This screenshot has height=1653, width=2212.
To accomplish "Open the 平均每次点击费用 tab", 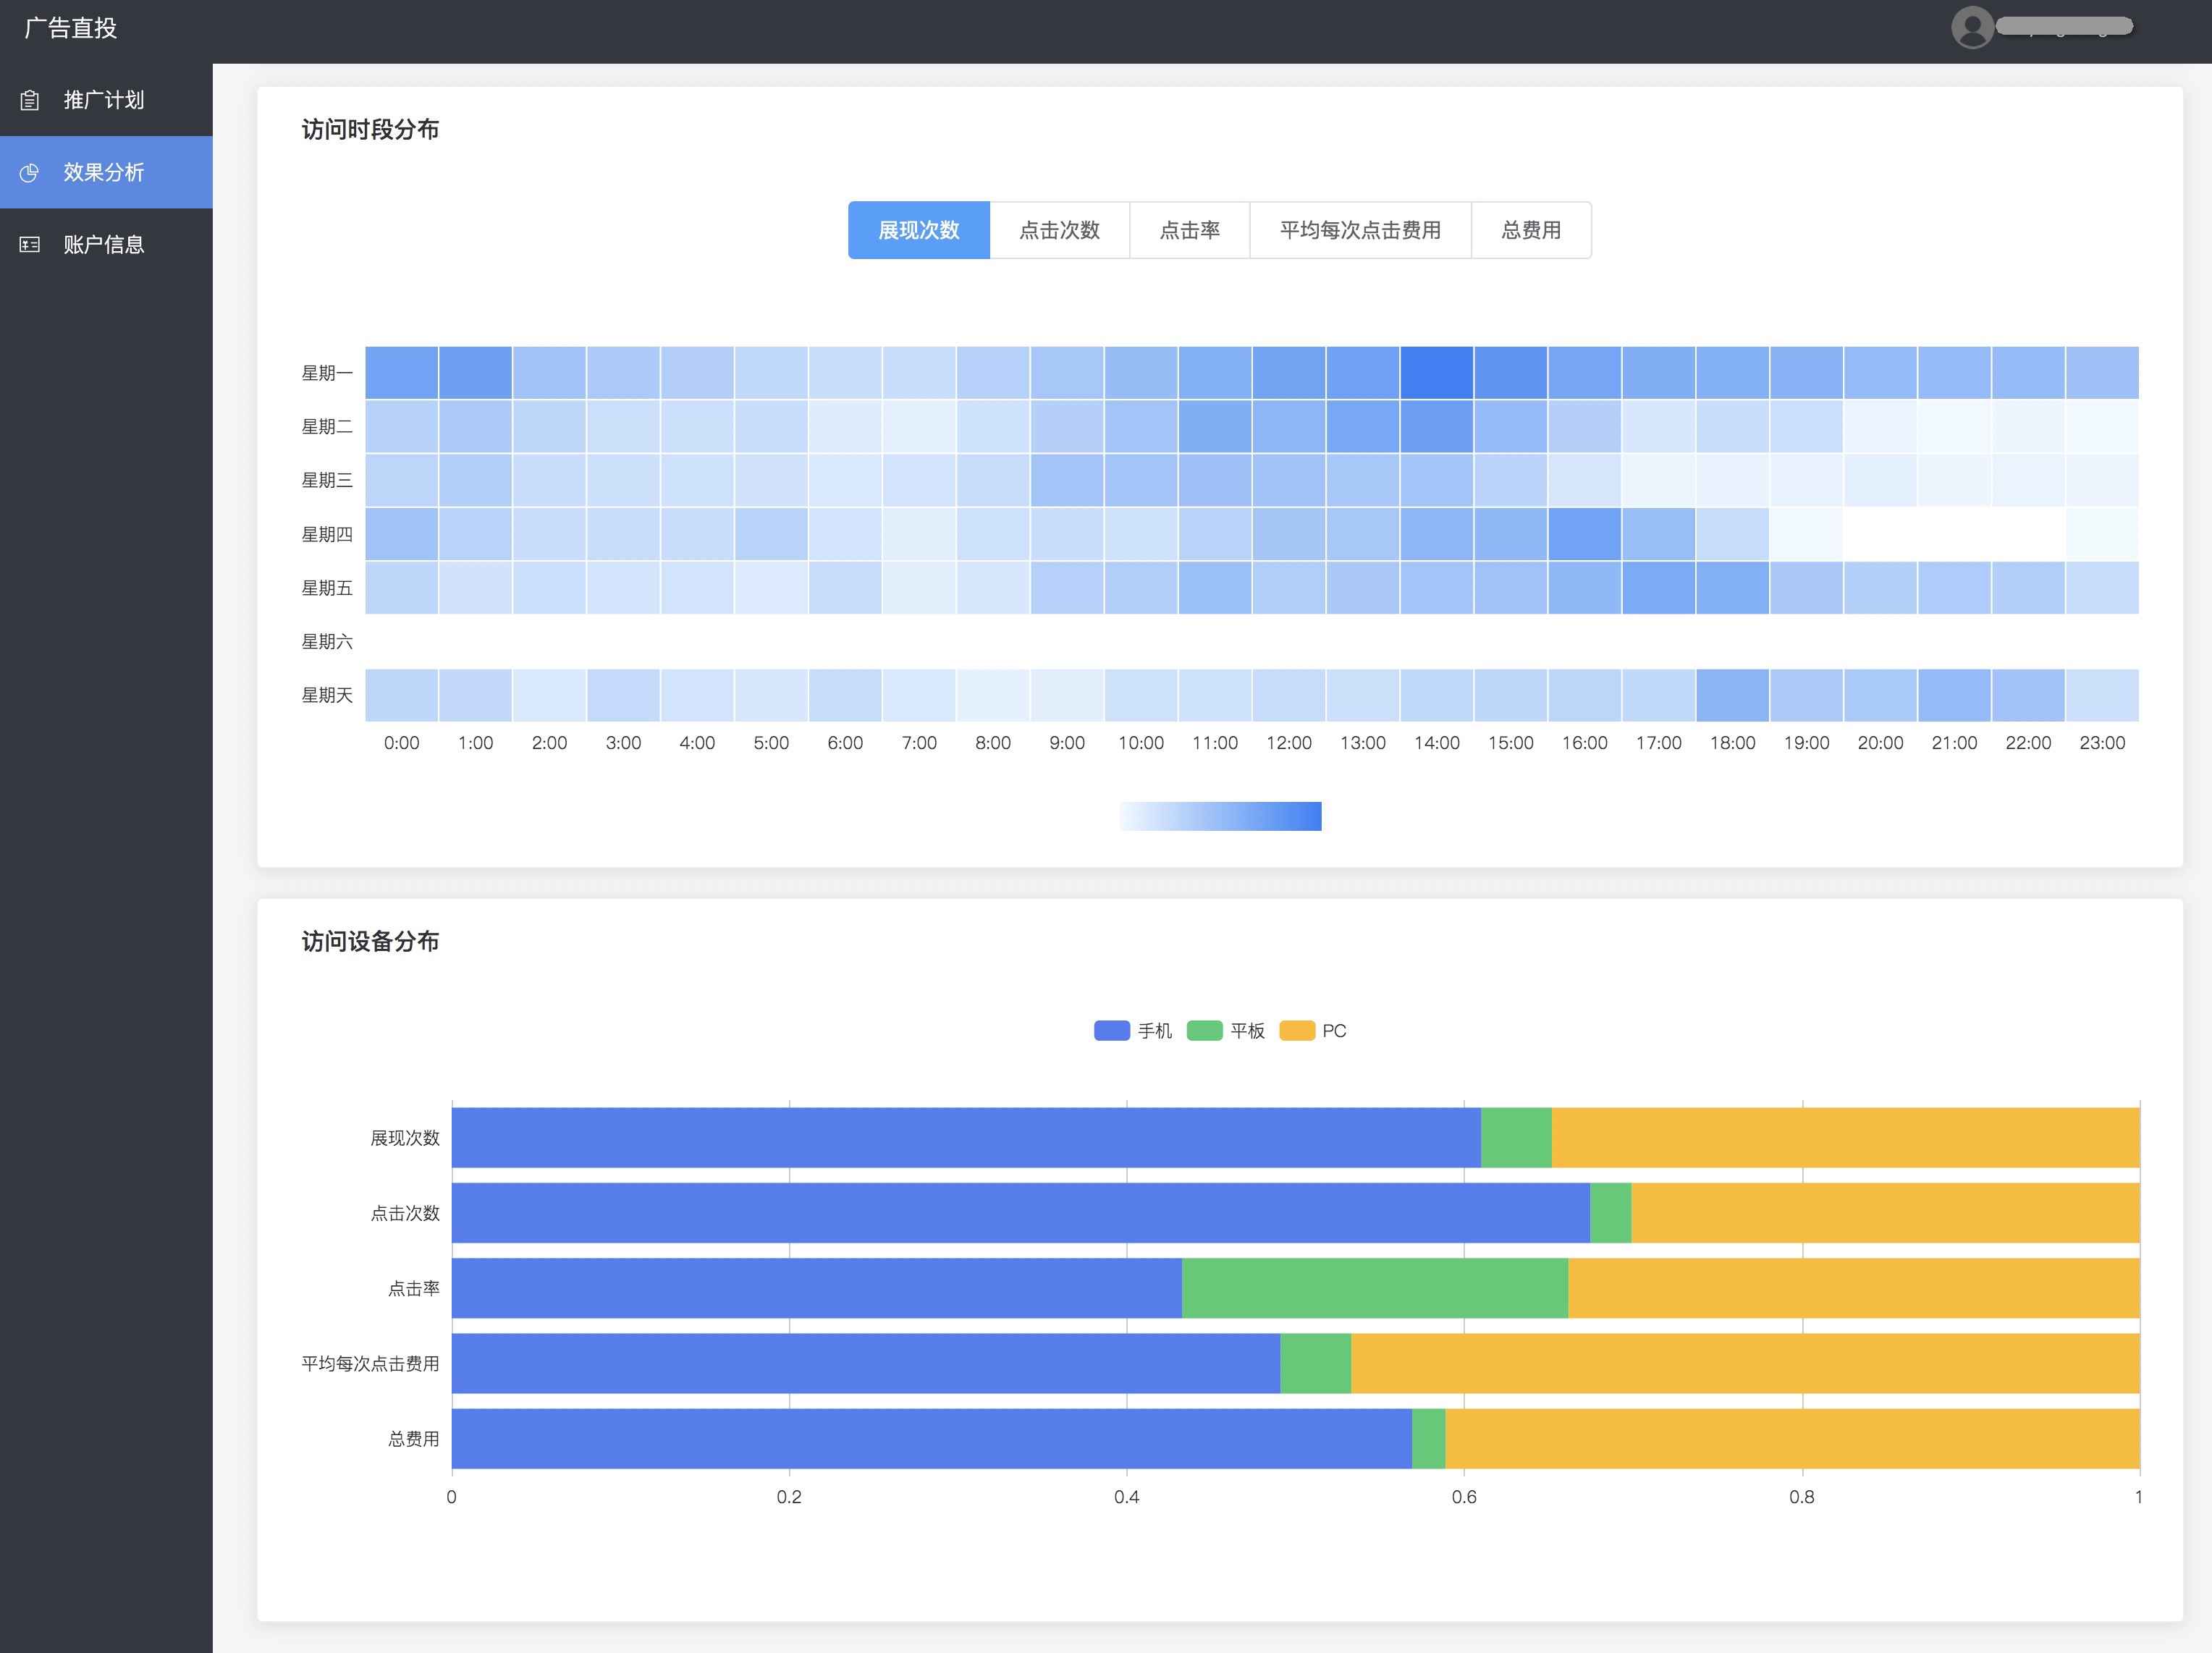I will (1359, 230).
